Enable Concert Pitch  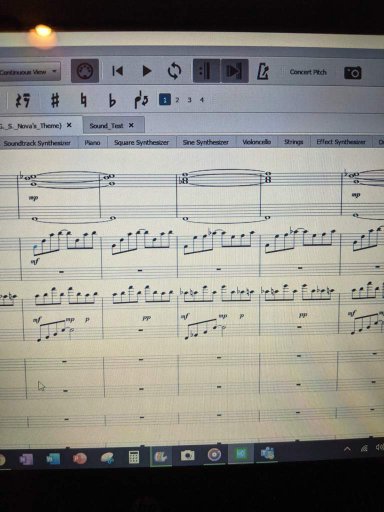pos(308,72)
